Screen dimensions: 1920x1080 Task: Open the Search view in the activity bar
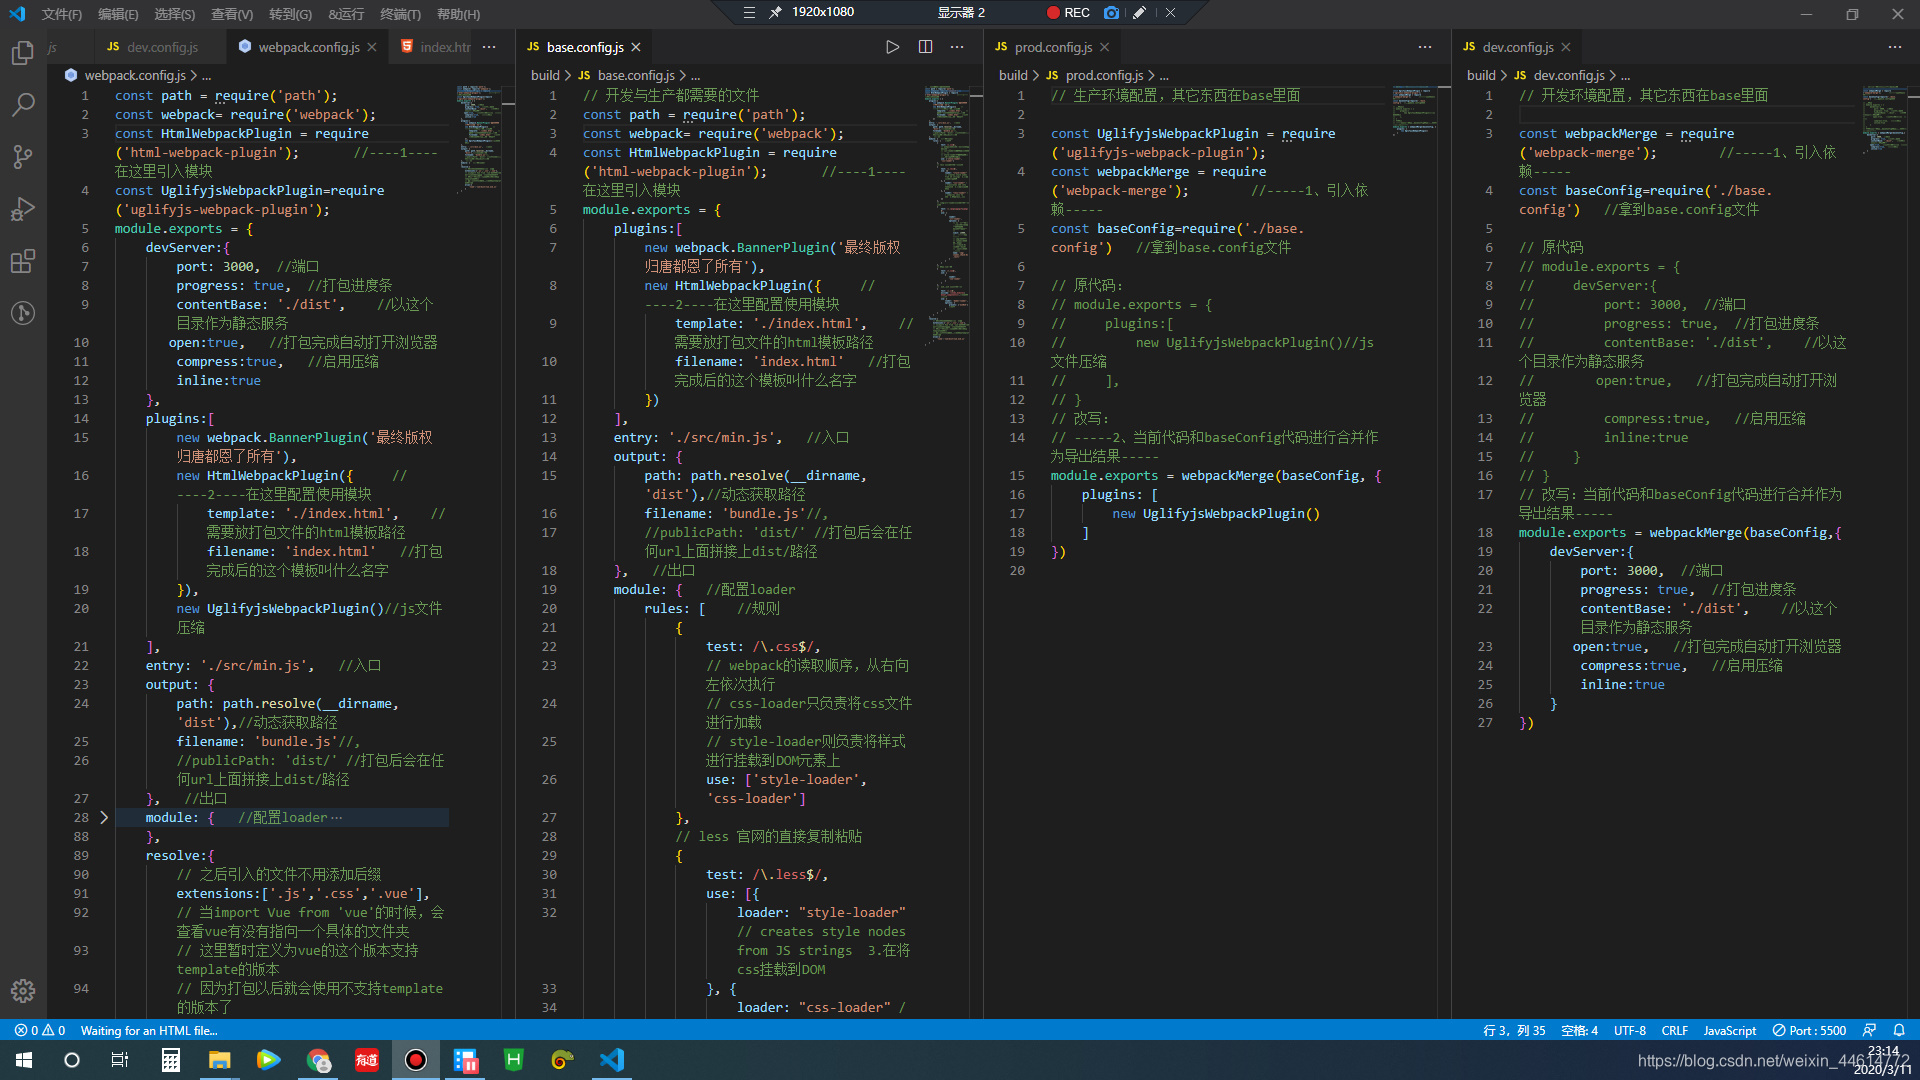click(x=23, y=104)
